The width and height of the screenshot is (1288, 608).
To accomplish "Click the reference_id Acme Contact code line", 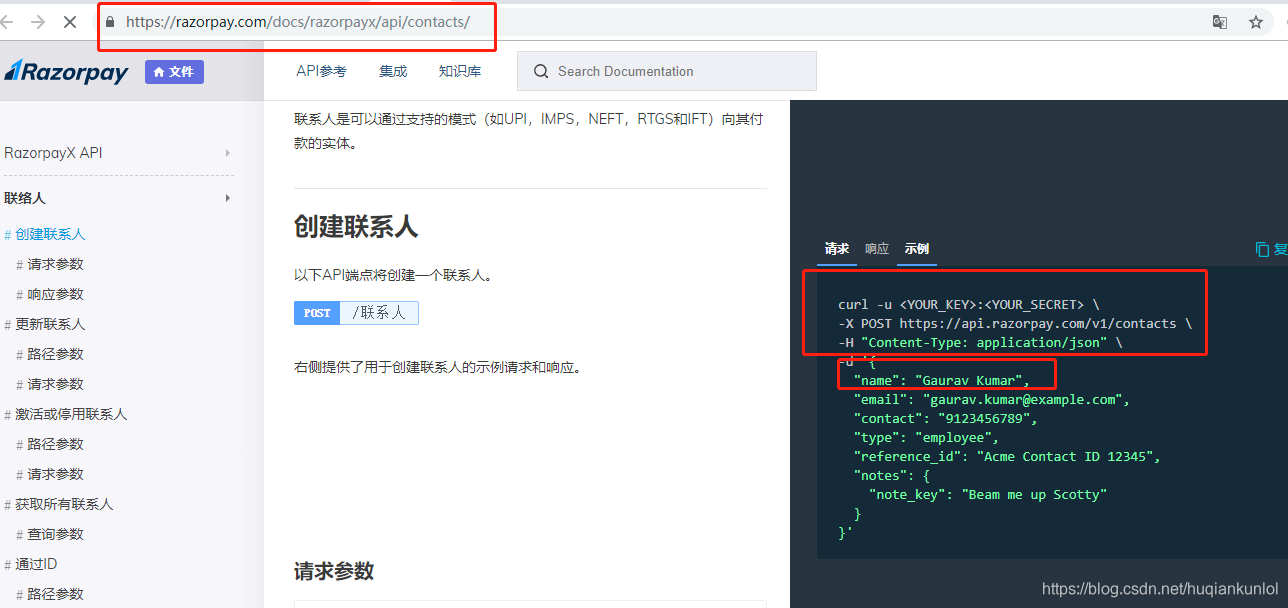I will coord(1007,456).
